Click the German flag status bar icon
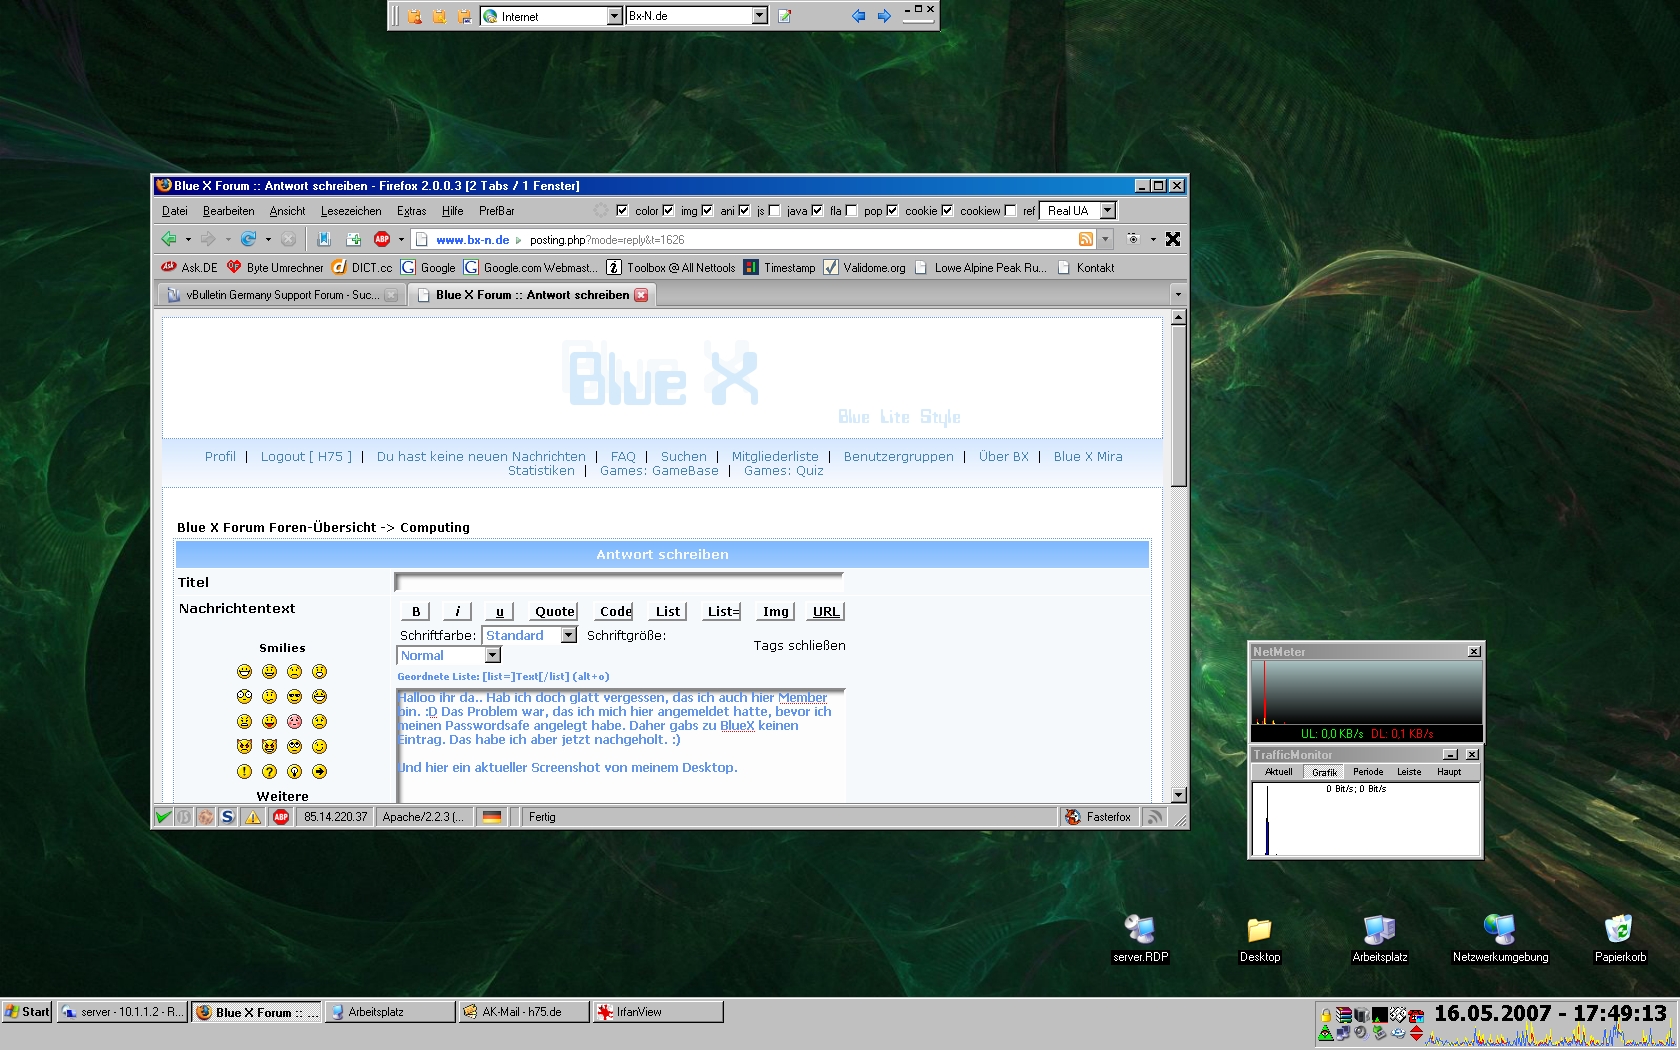The height and width of the screenshot is (1050, 1680). 491,817
